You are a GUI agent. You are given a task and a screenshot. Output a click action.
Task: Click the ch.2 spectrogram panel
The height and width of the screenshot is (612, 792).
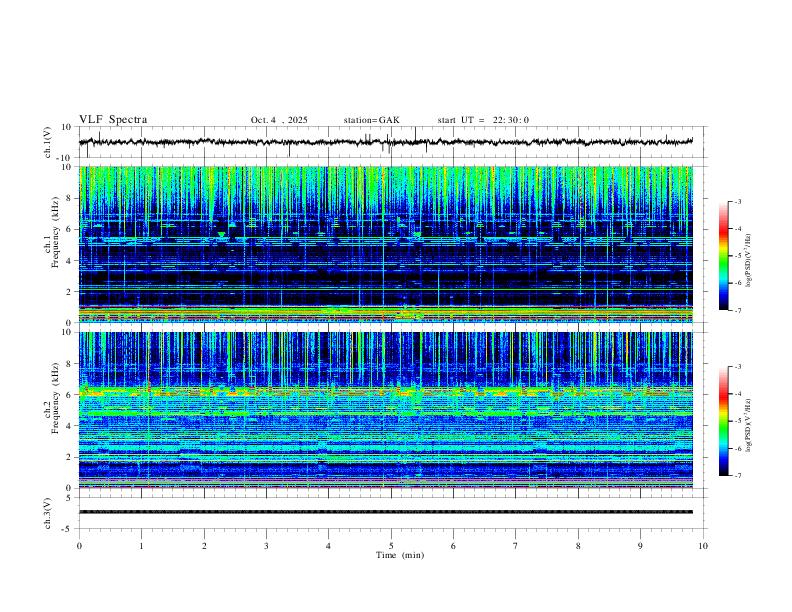coord(385,410)
